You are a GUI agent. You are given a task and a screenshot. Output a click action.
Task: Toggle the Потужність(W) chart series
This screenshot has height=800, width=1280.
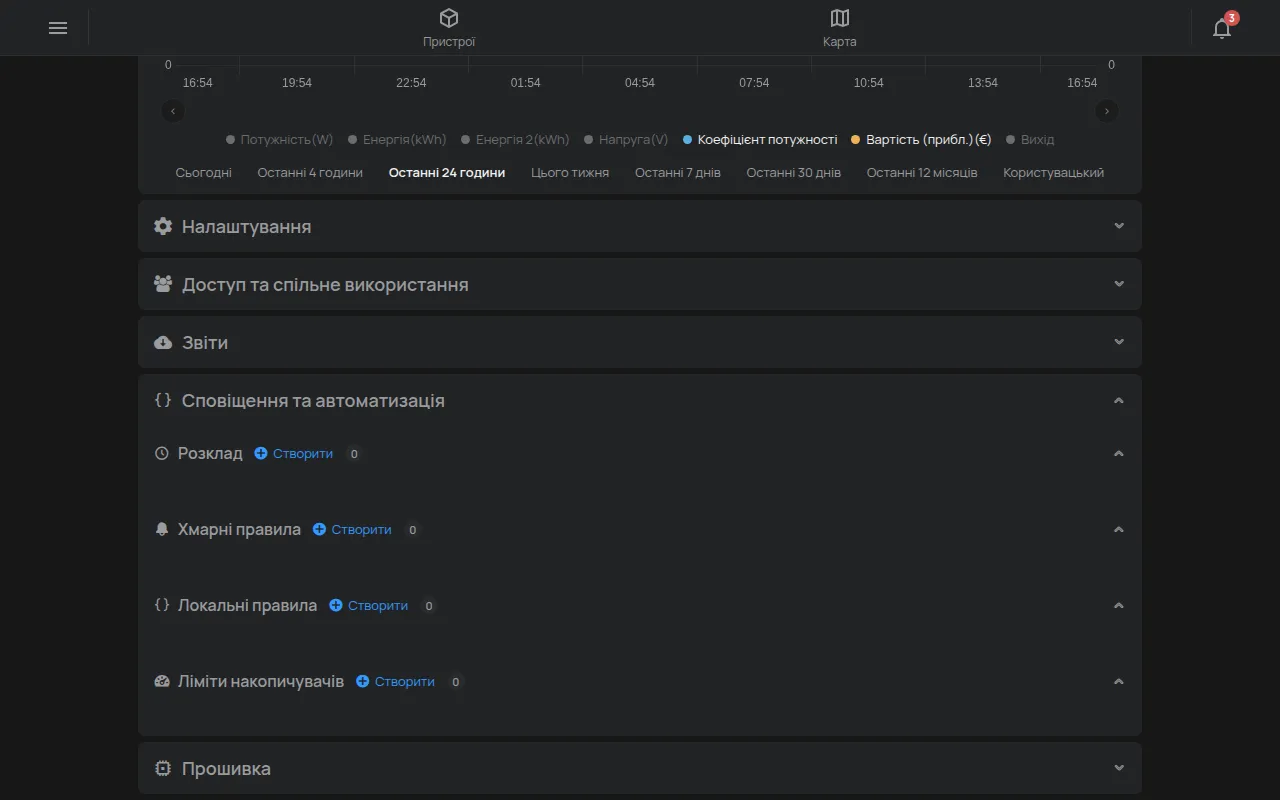pyautogui.click(x=280, y=140)
